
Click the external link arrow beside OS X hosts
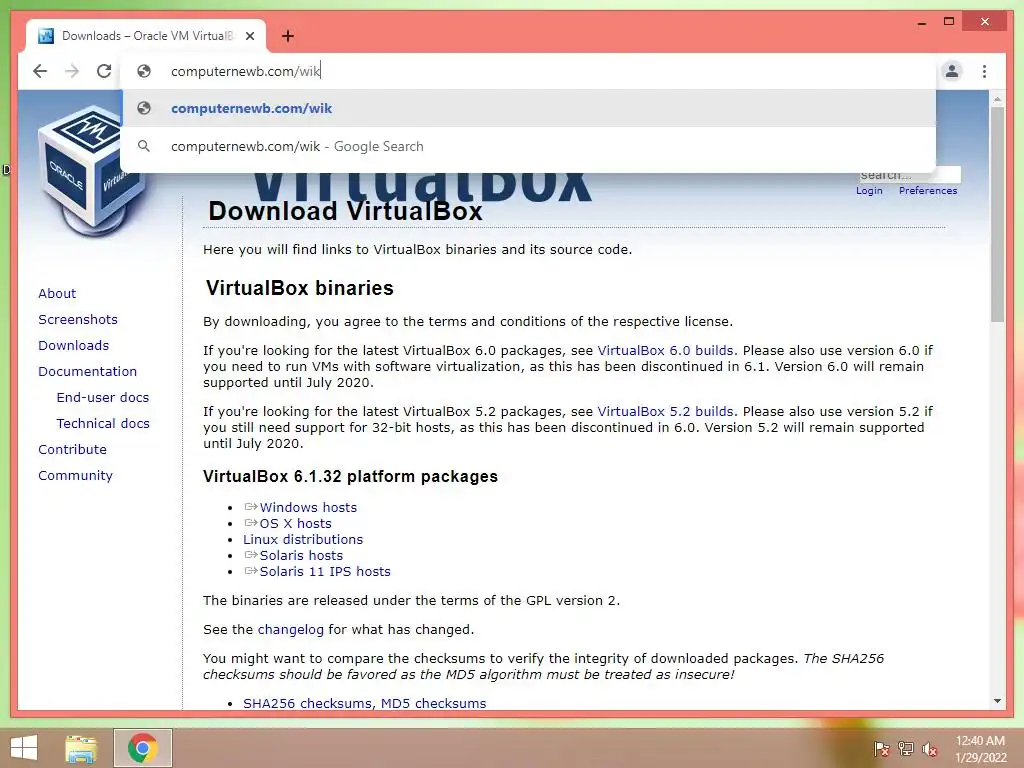point(251,522)
